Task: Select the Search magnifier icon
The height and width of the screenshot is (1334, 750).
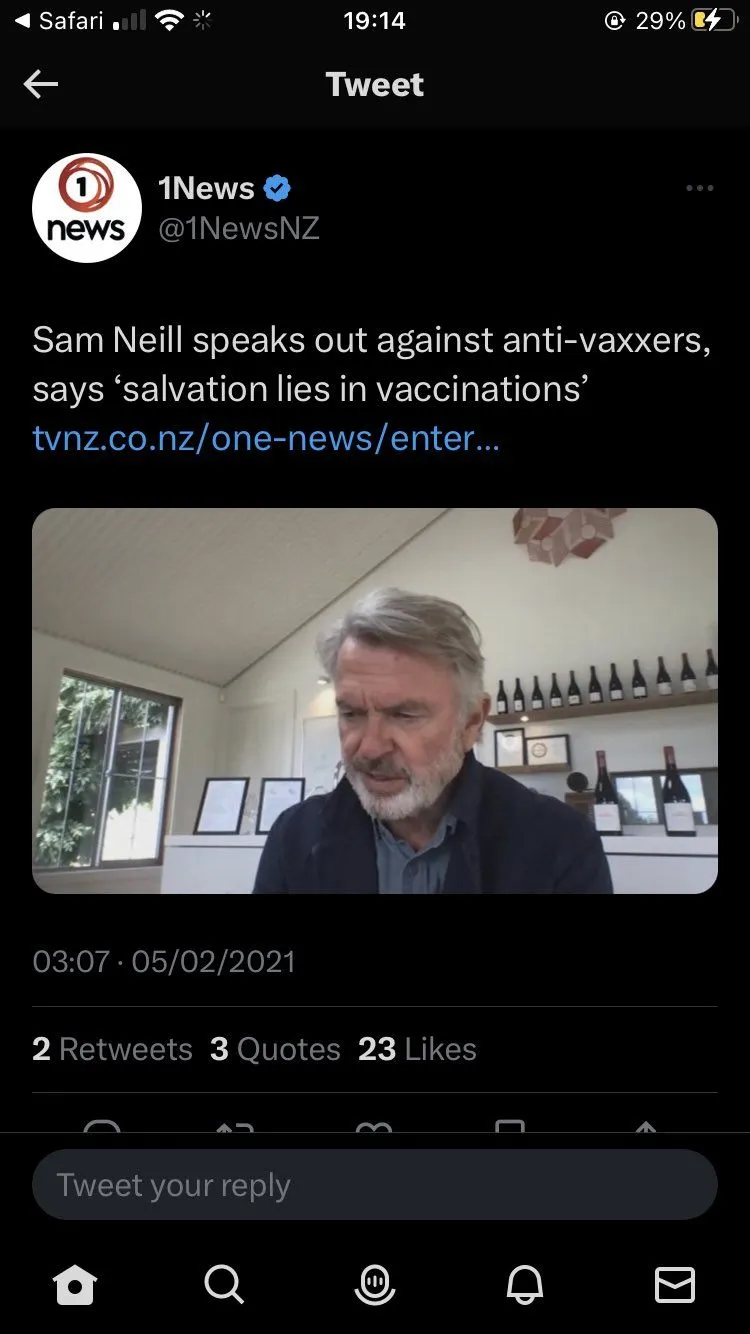Action: (x=225, y=1287)
